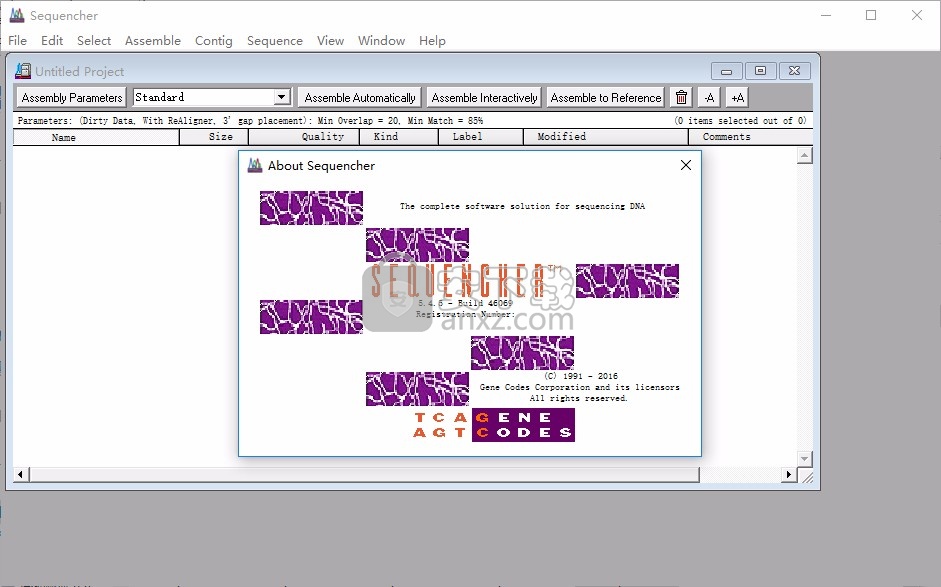Sort by the Name column header

(x=96, y=137)
